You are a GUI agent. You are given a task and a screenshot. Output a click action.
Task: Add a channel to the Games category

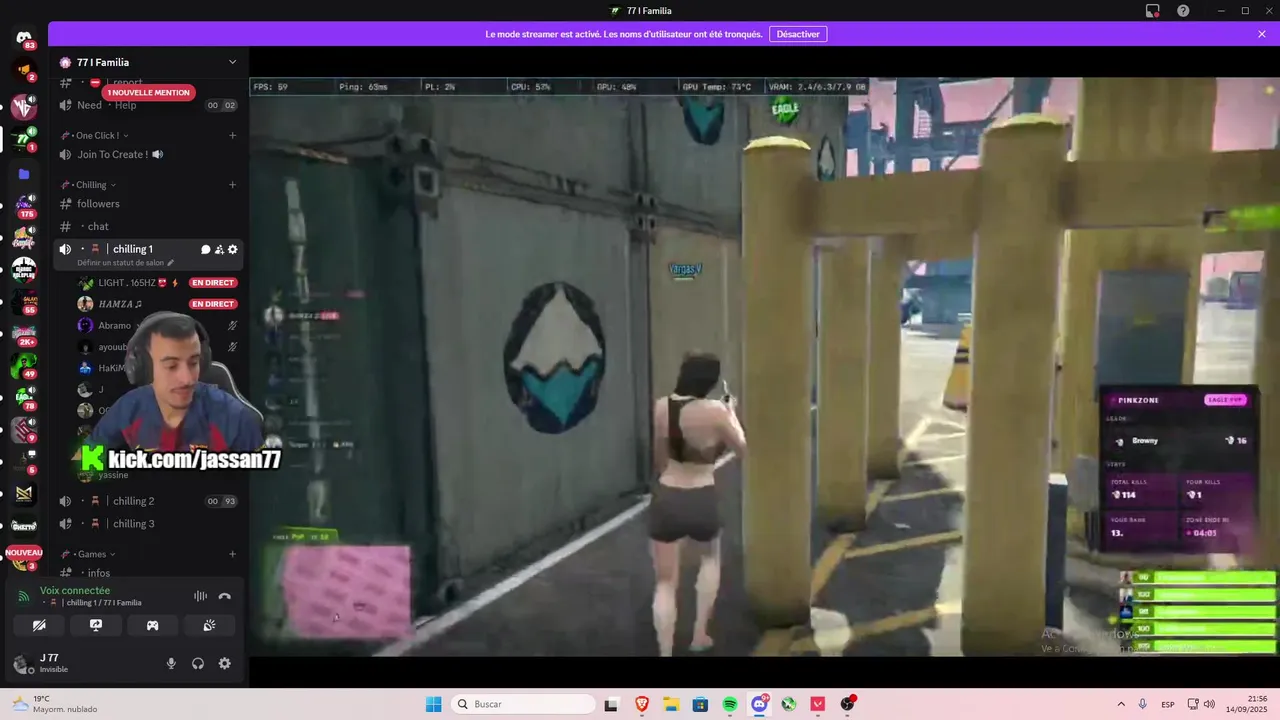[x=233, y=554]
